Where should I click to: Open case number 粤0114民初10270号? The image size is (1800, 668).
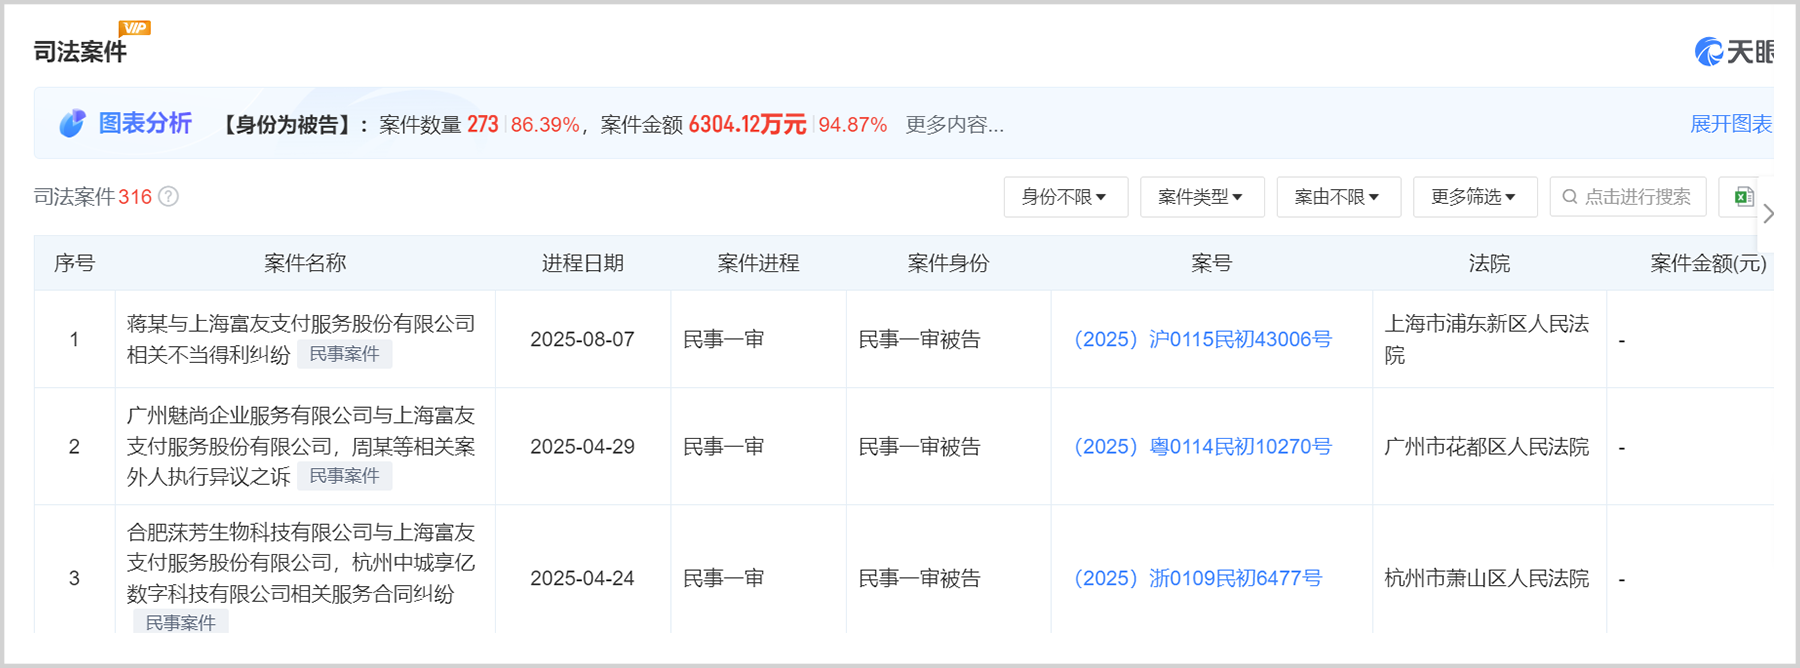pyautogui.click(x=1202, y=447)
